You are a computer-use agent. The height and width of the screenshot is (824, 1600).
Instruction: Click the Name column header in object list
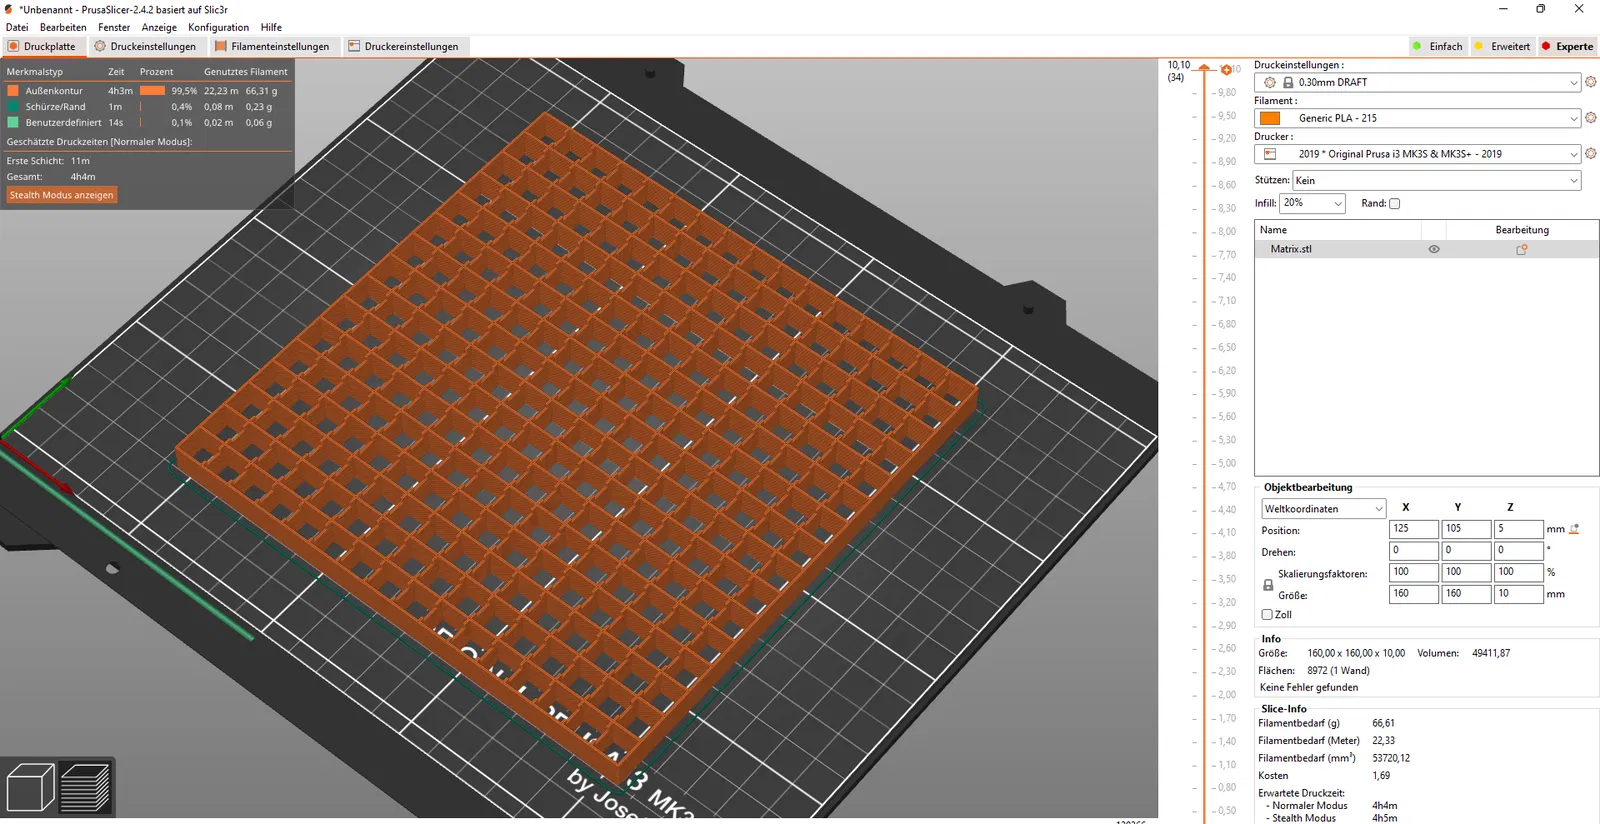click(1337, 230)
